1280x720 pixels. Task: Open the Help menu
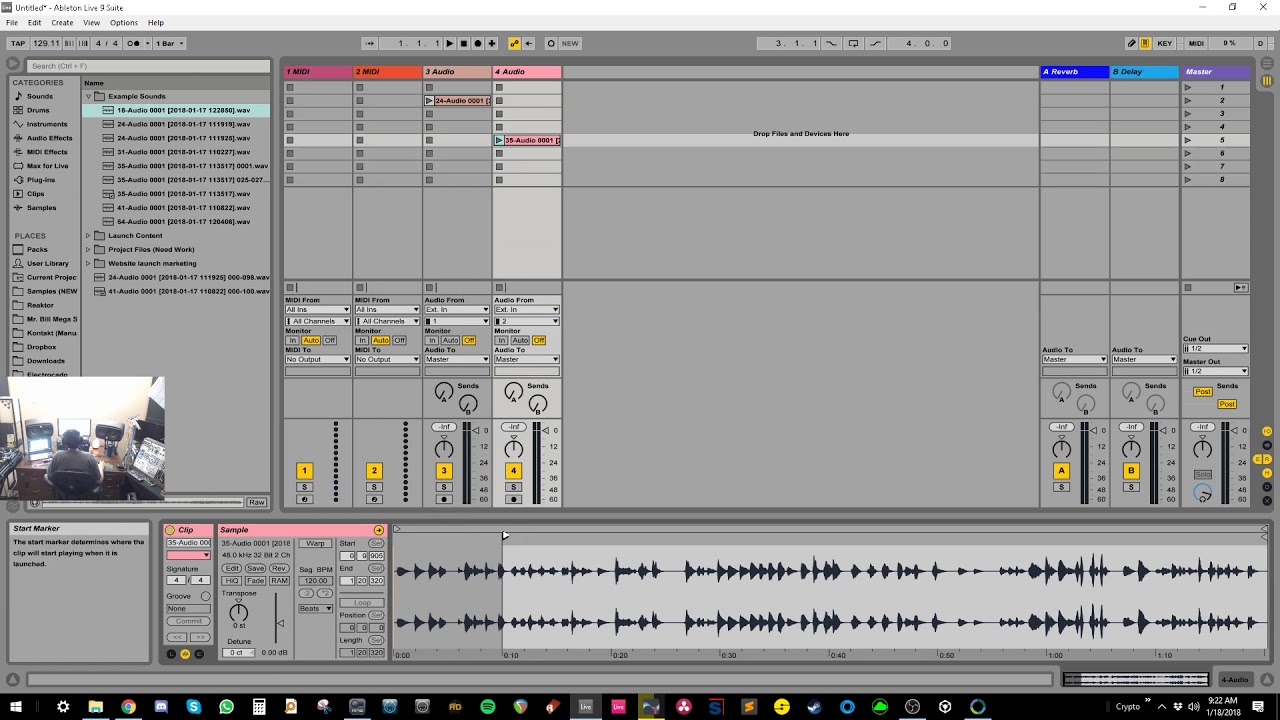pos(156,22)
